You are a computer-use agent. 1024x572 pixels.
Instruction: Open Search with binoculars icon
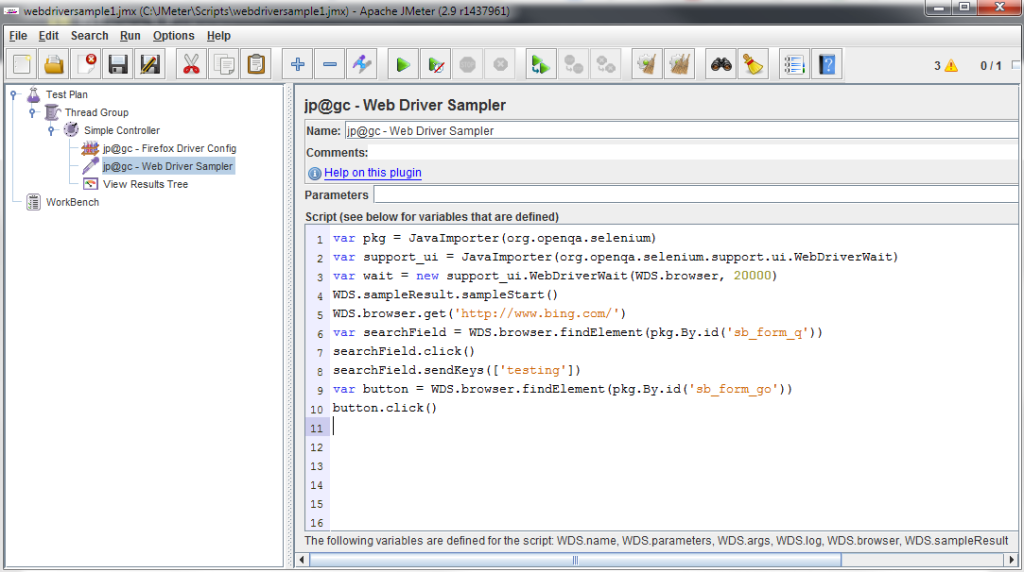[x=721, y=65]
